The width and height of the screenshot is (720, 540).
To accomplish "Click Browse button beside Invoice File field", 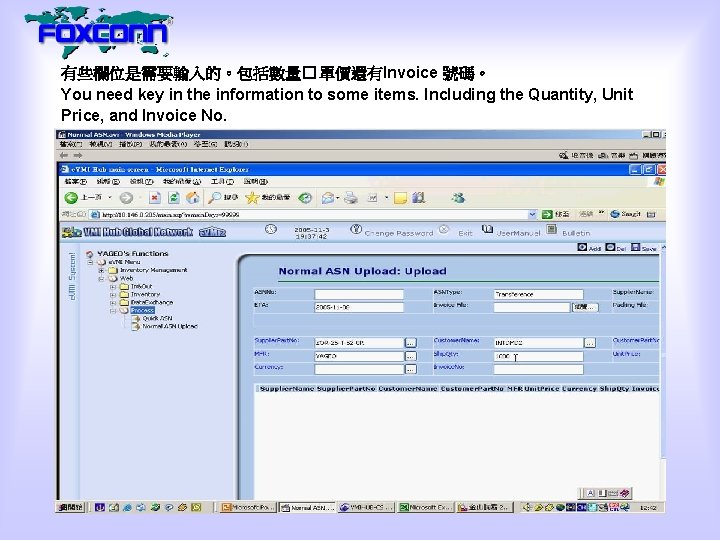I will [x=585, y=307].
